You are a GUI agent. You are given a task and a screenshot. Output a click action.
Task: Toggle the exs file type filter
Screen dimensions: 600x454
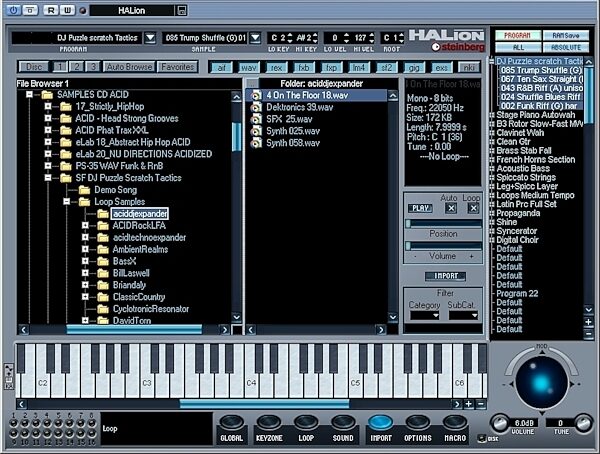[441, 67]
